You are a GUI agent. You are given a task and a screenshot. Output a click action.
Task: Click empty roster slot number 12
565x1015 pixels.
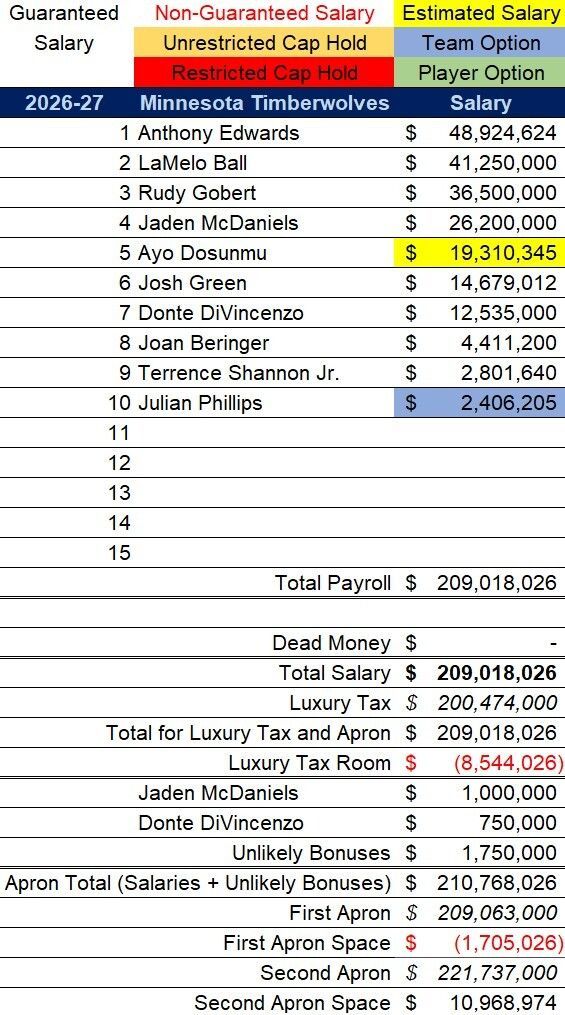pyautogui.click(x=120, y=463)
